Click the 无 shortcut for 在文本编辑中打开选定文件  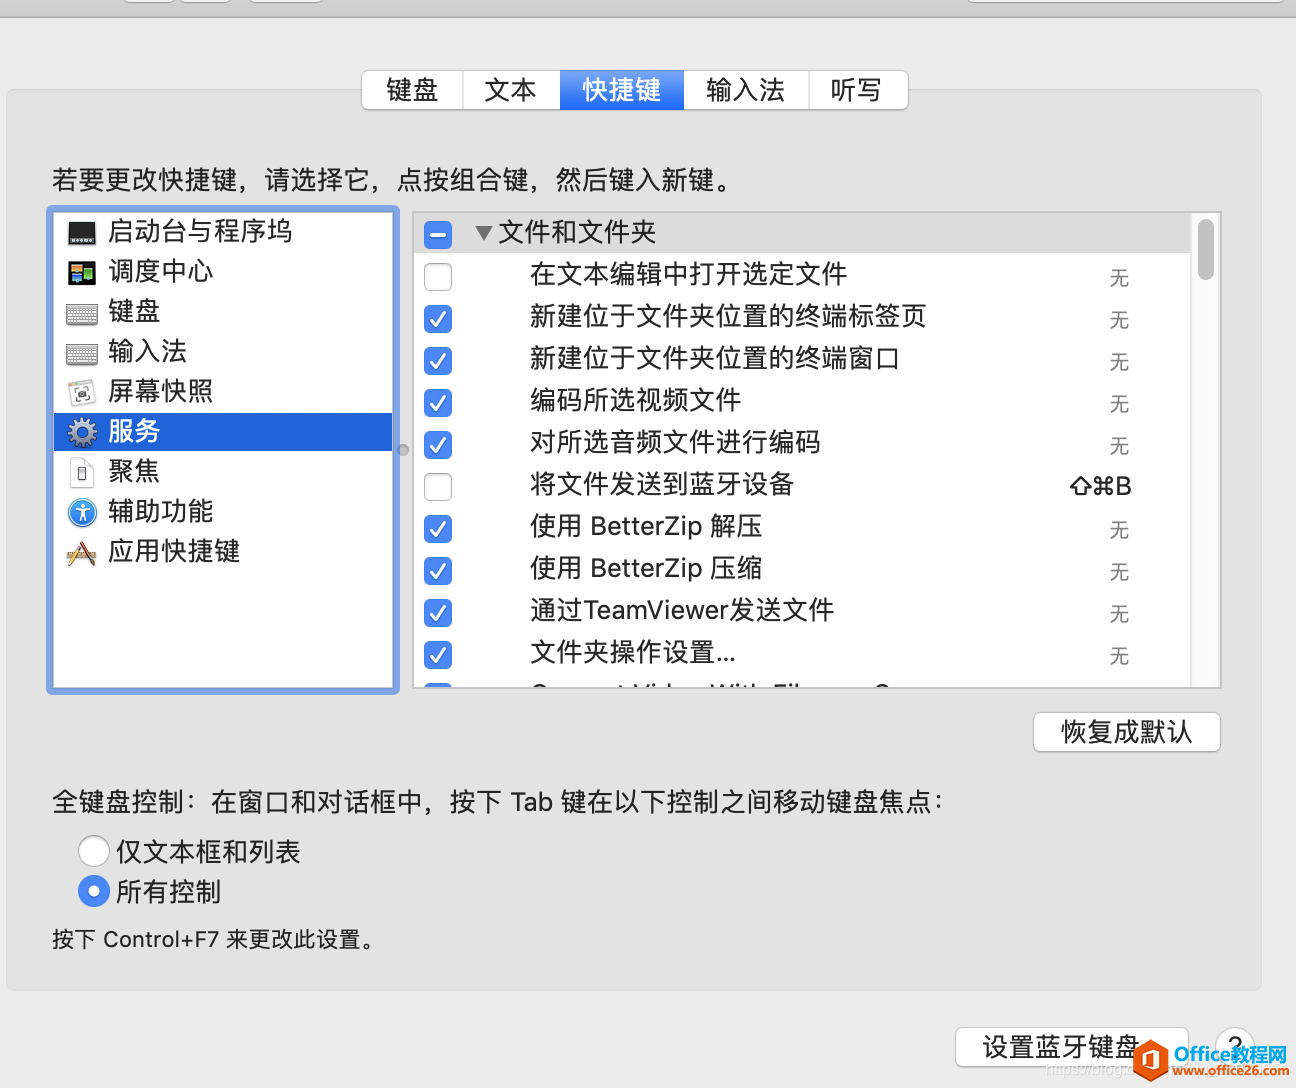[x=1119, y=278]
